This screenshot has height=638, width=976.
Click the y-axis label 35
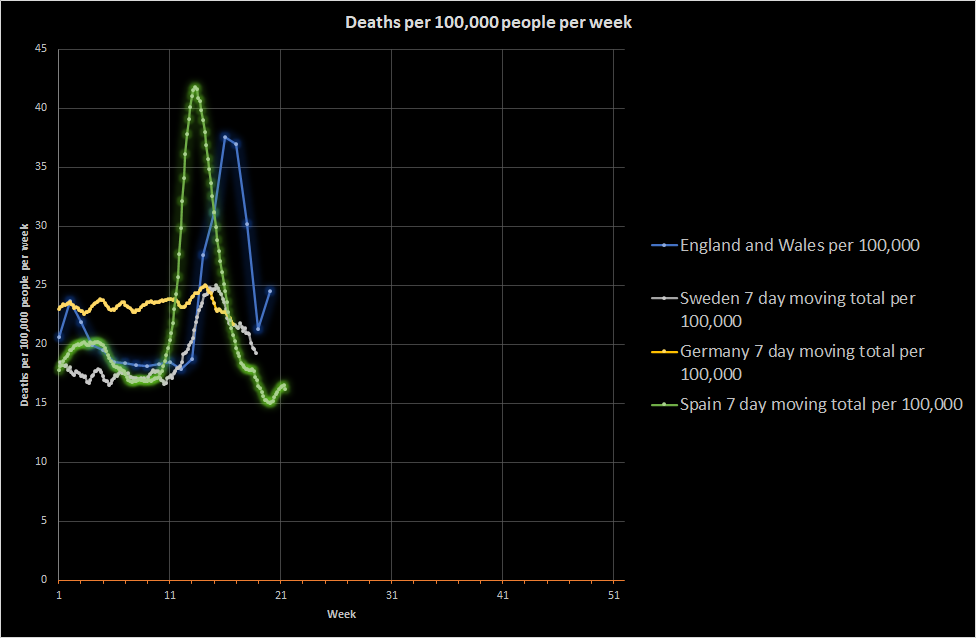tap(41, 167)
